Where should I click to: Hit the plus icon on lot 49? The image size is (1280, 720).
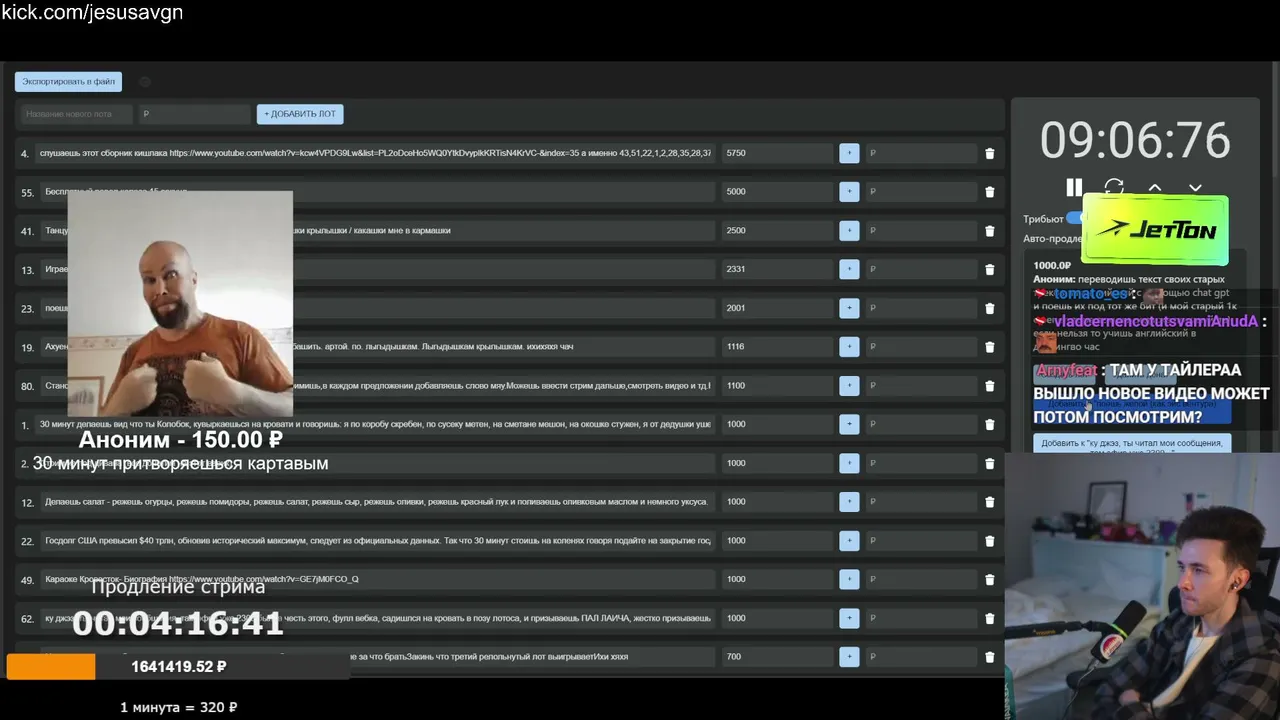(x=849, y=579)
